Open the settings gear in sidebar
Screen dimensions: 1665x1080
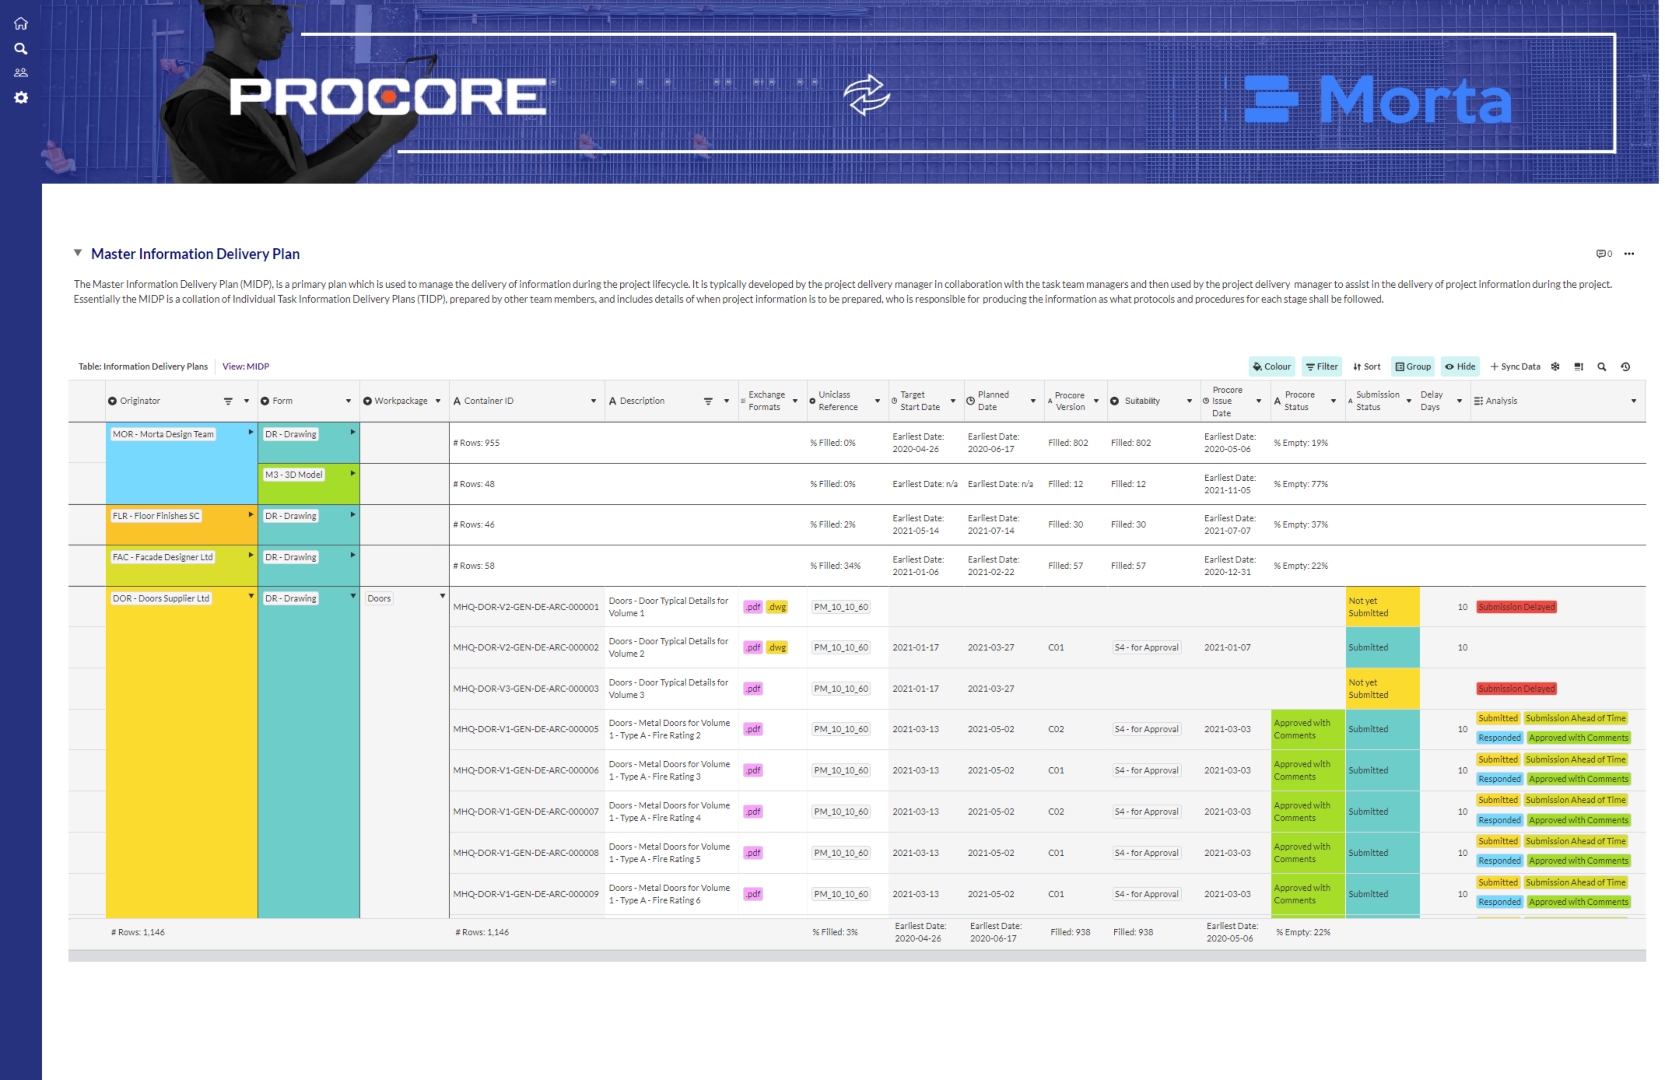tap(21, 98)
